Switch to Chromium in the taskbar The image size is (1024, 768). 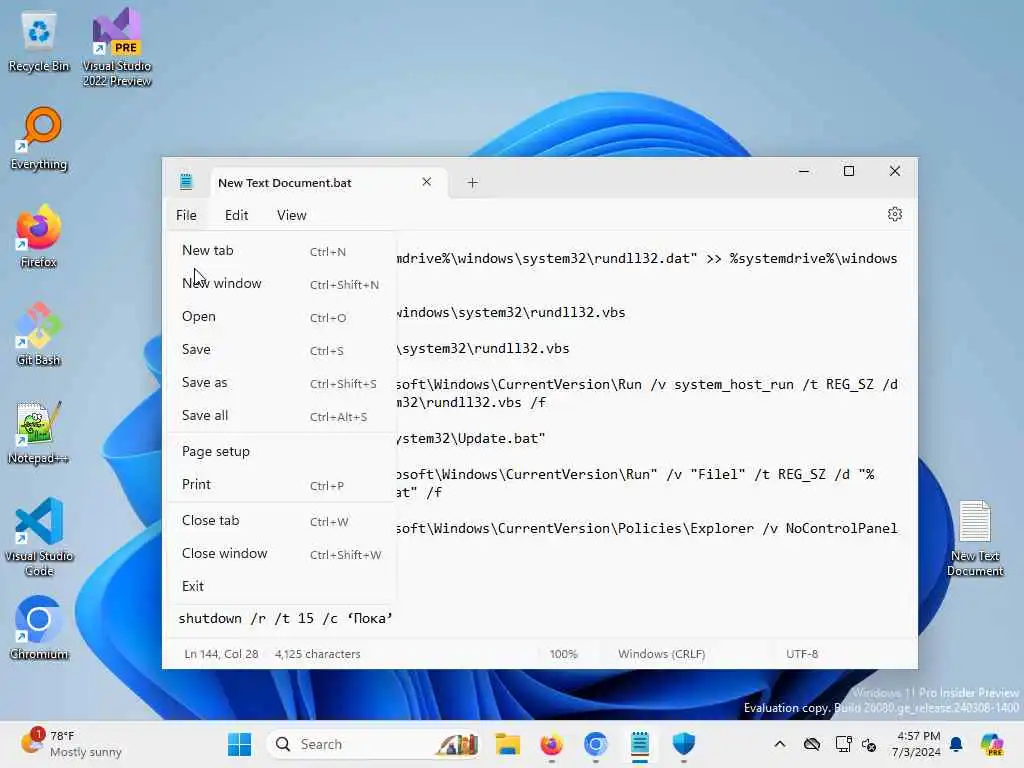[x=596, y=744]
